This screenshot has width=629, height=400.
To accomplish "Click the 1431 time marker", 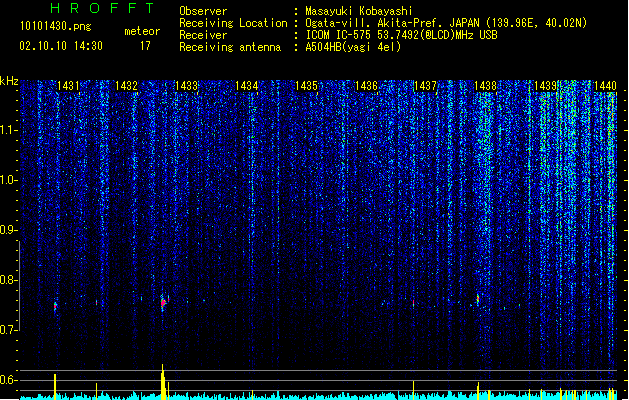I will pyautogui.click(x=68, y=86).
